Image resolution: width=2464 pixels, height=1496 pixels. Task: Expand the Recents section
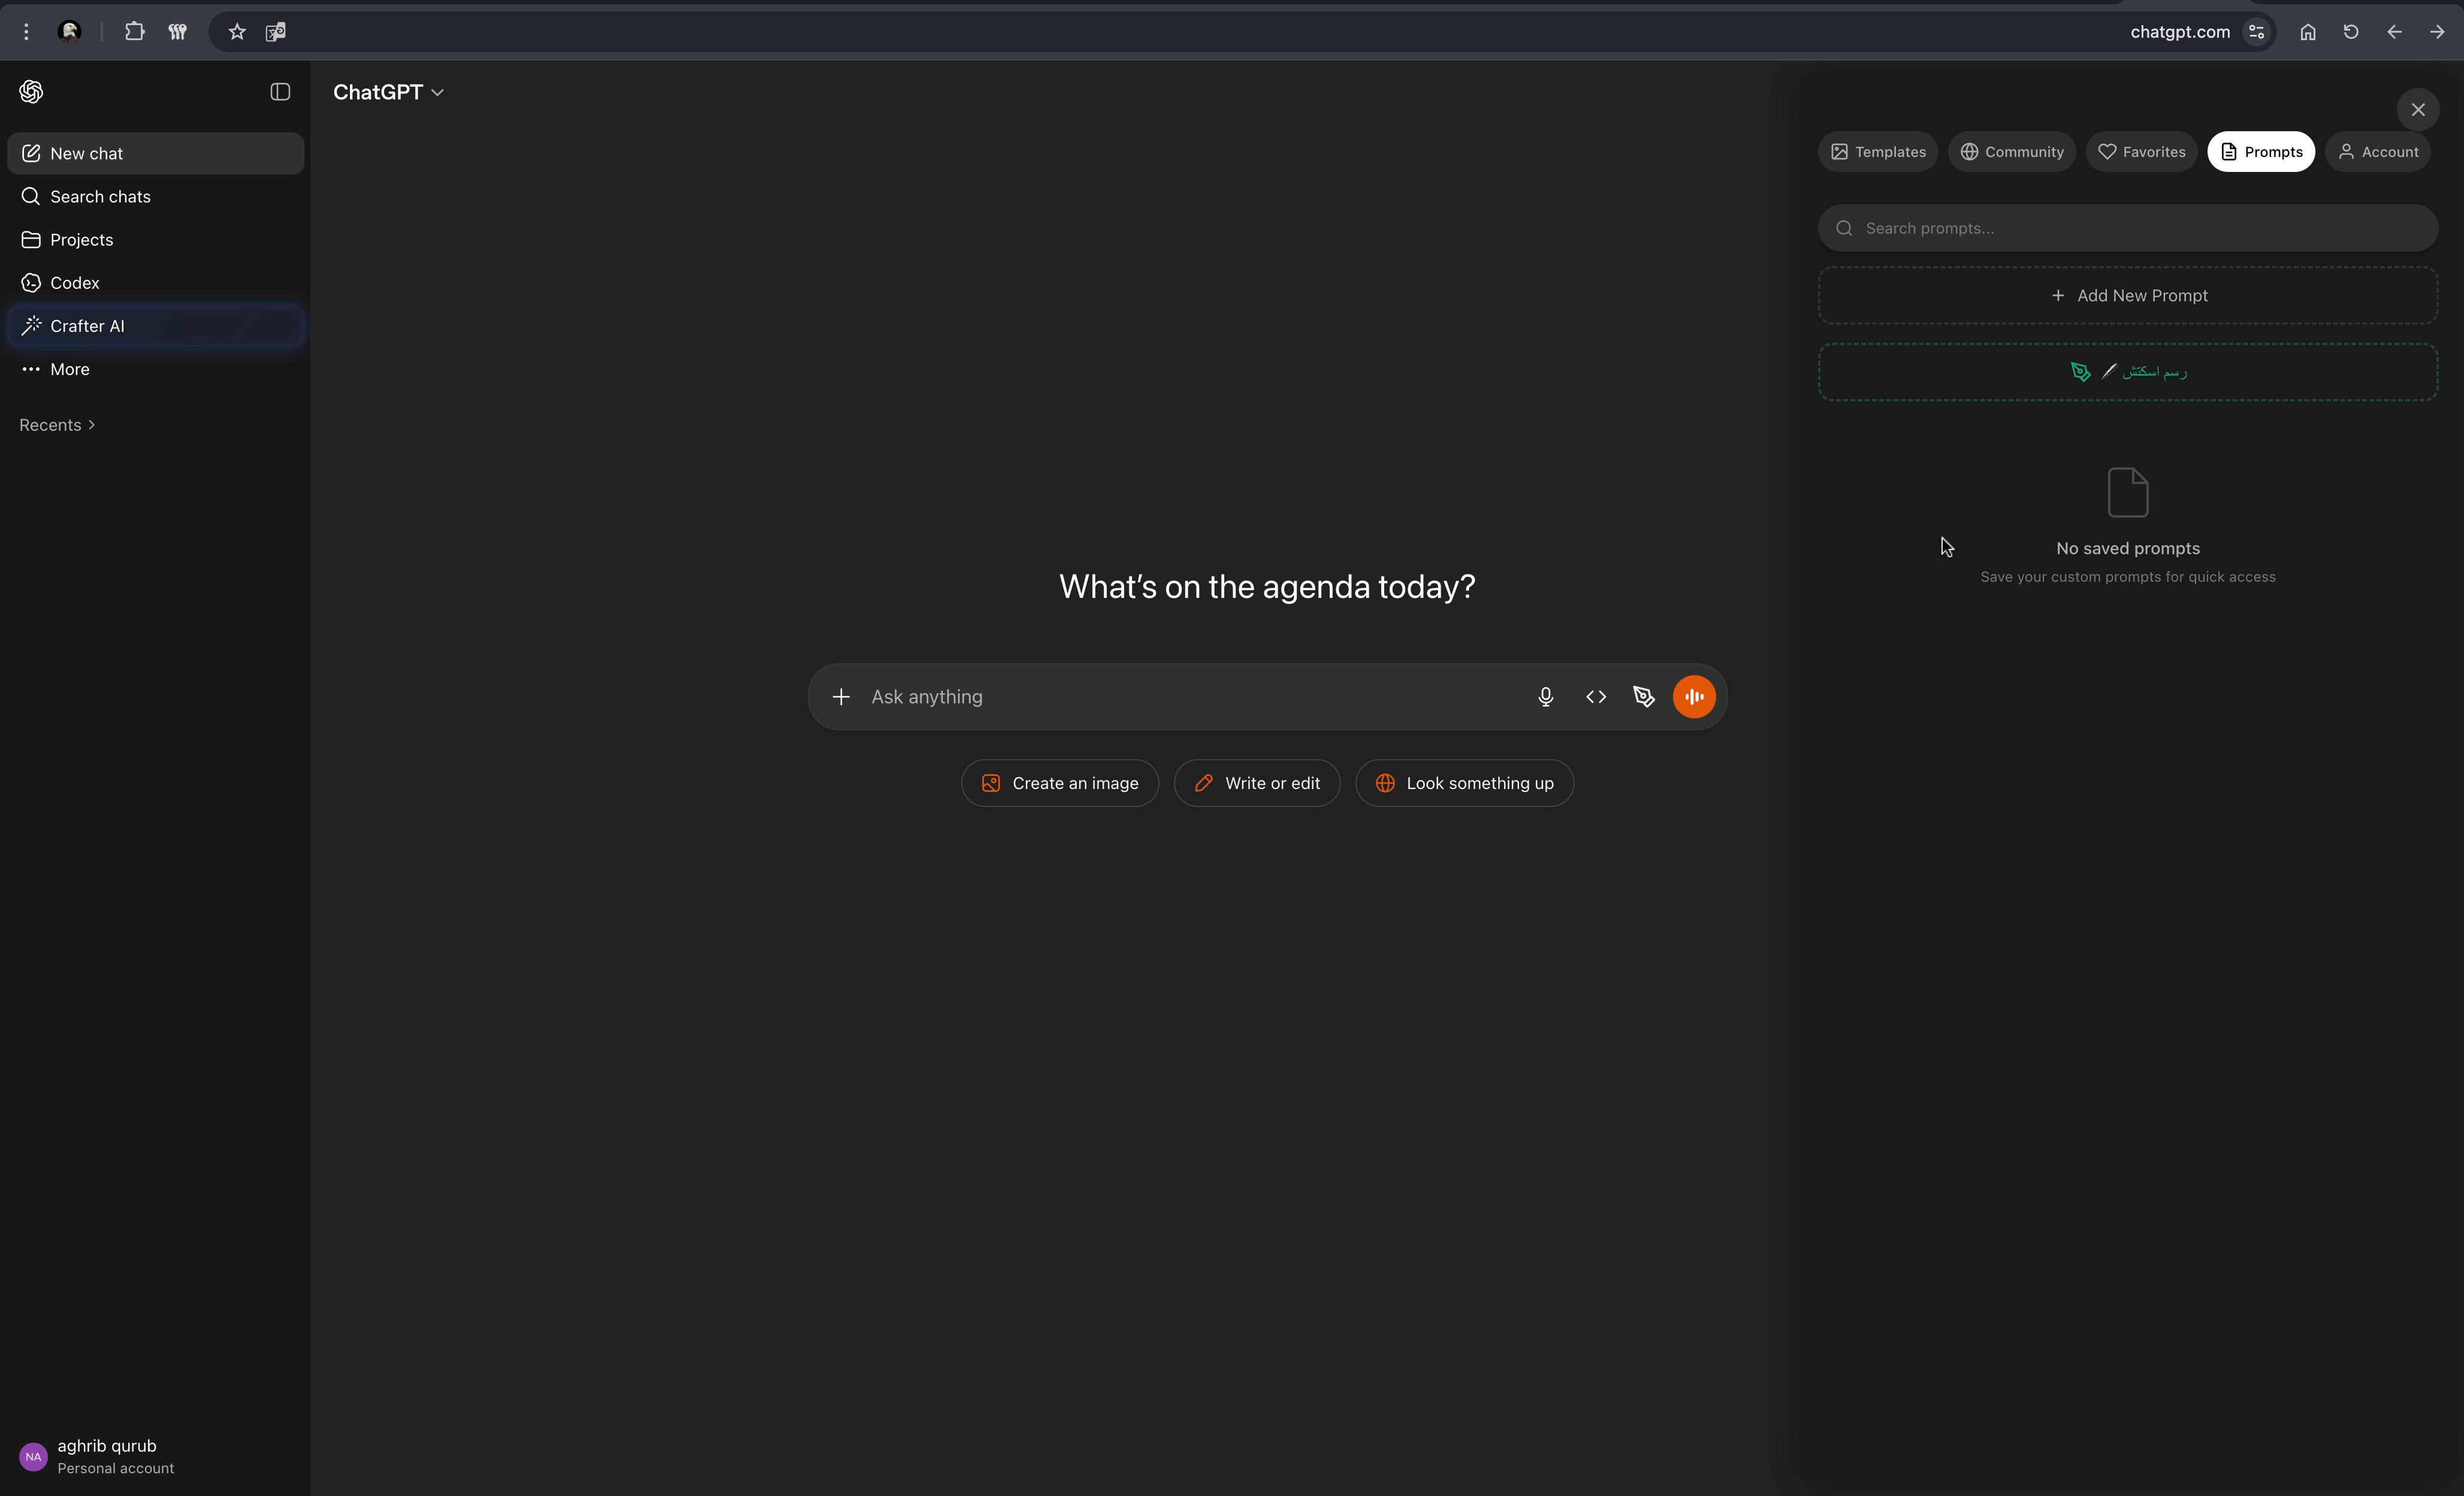[x=57, y=425]
